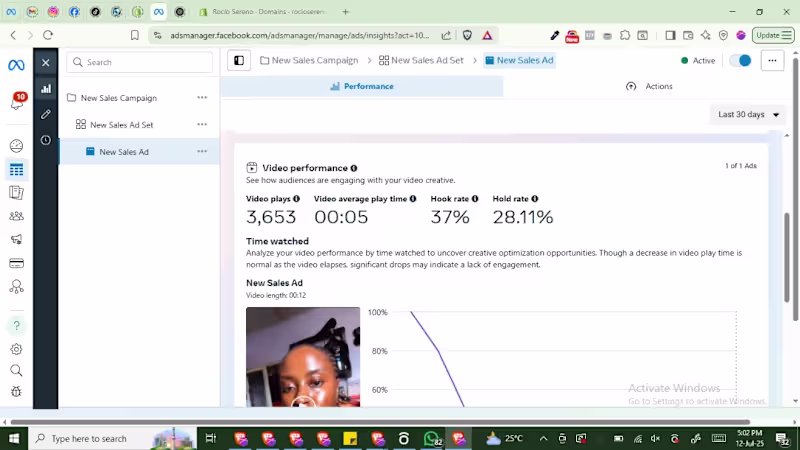Open Ads reporting pages icon
Screen dimensions: 800x450
click(x=16, y=192)
